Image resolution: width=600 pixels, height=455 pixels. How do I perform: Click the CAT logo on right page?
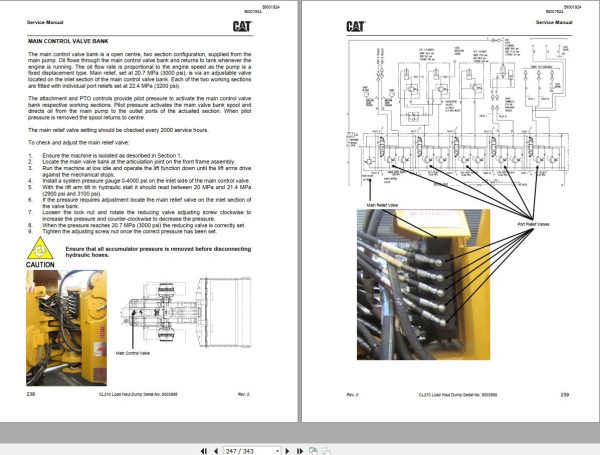point(356,26)
